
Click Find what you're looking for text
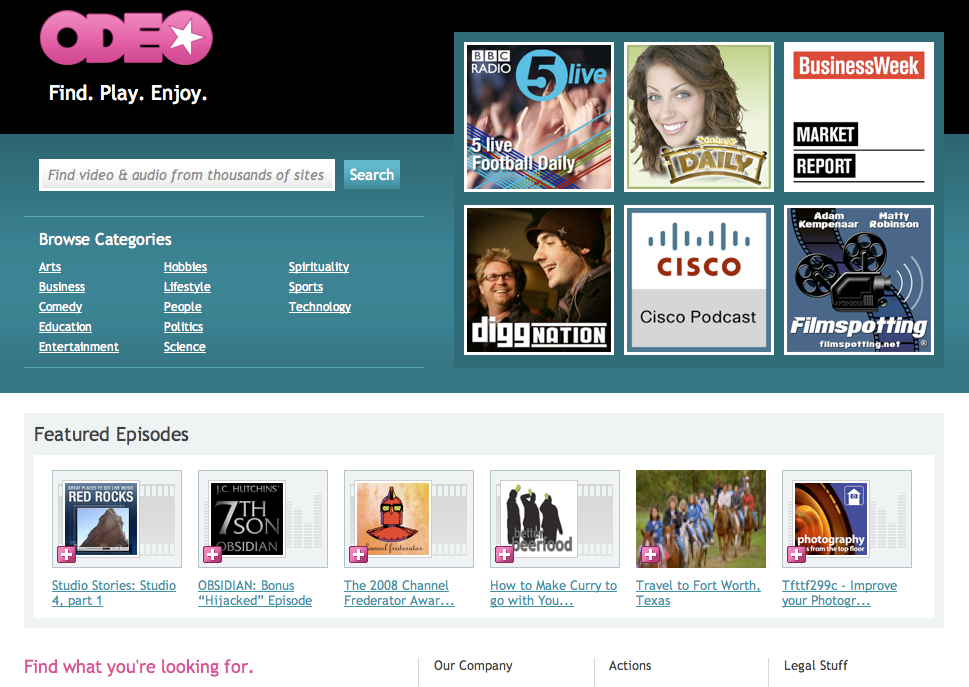138,667
